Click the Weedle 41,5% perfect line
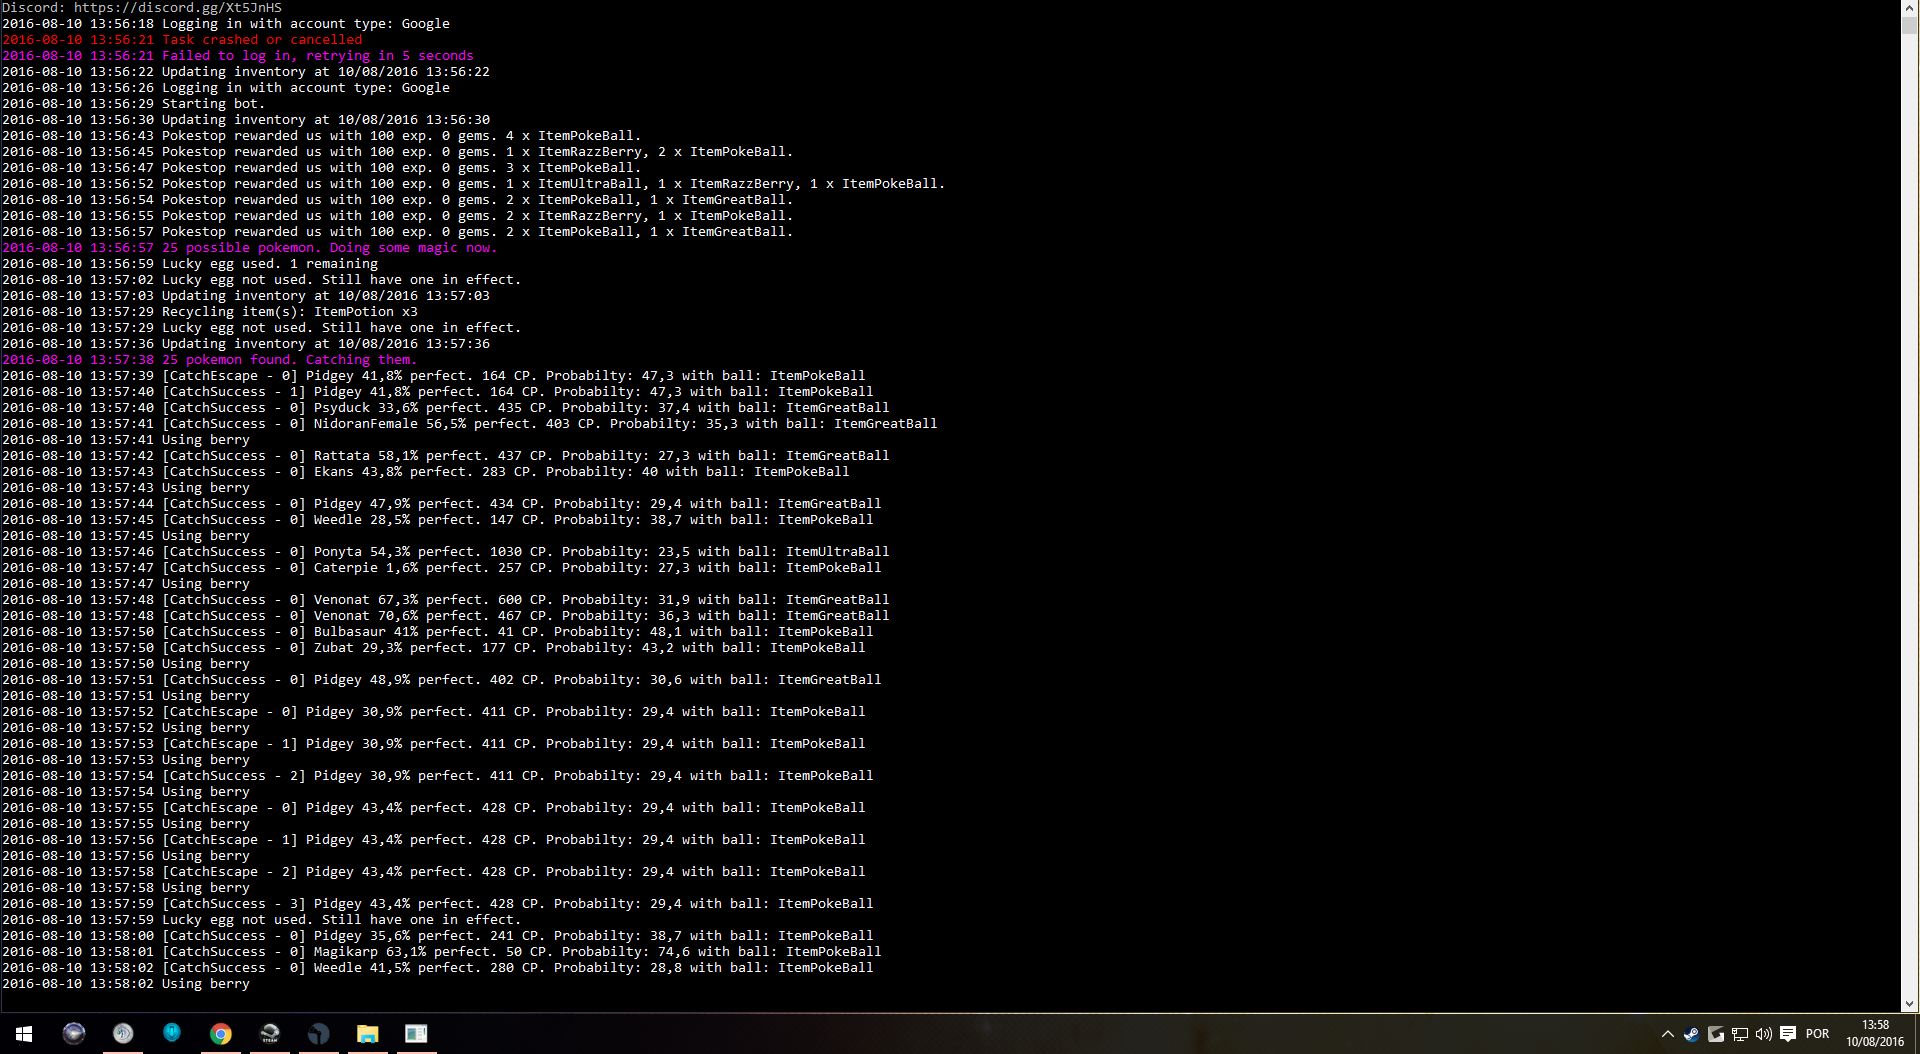 438,968
